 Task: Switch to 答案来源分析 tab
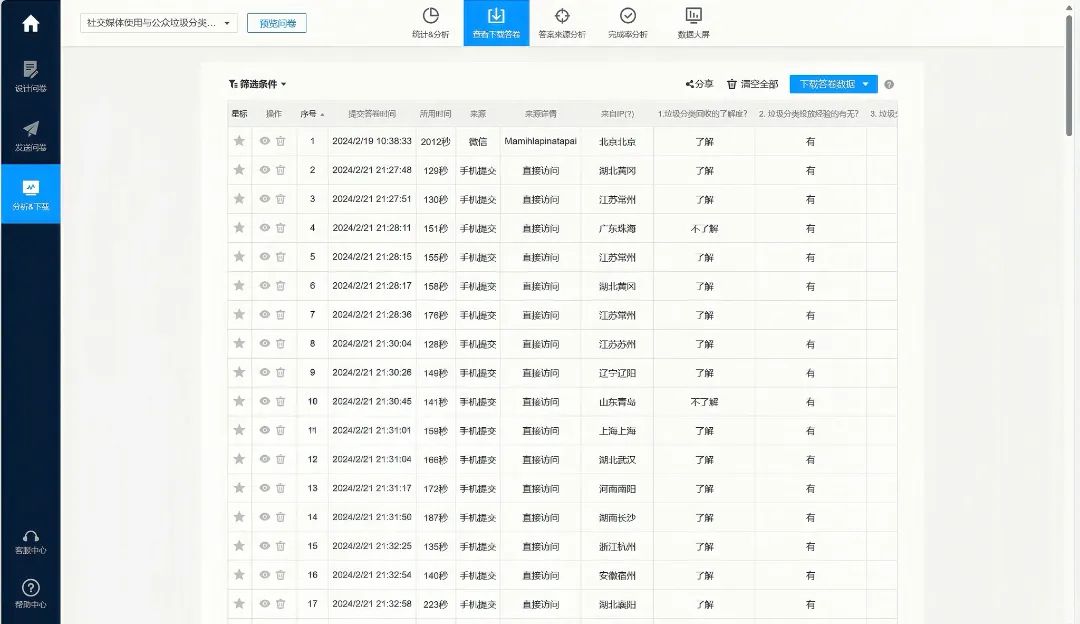[x=562, y=23]
